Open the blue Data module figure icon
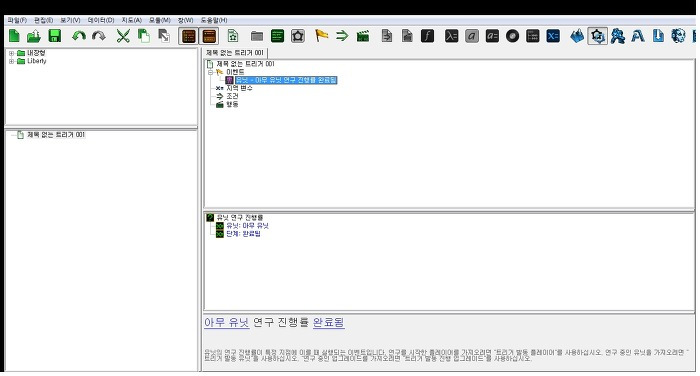 [x=617, y=36]
